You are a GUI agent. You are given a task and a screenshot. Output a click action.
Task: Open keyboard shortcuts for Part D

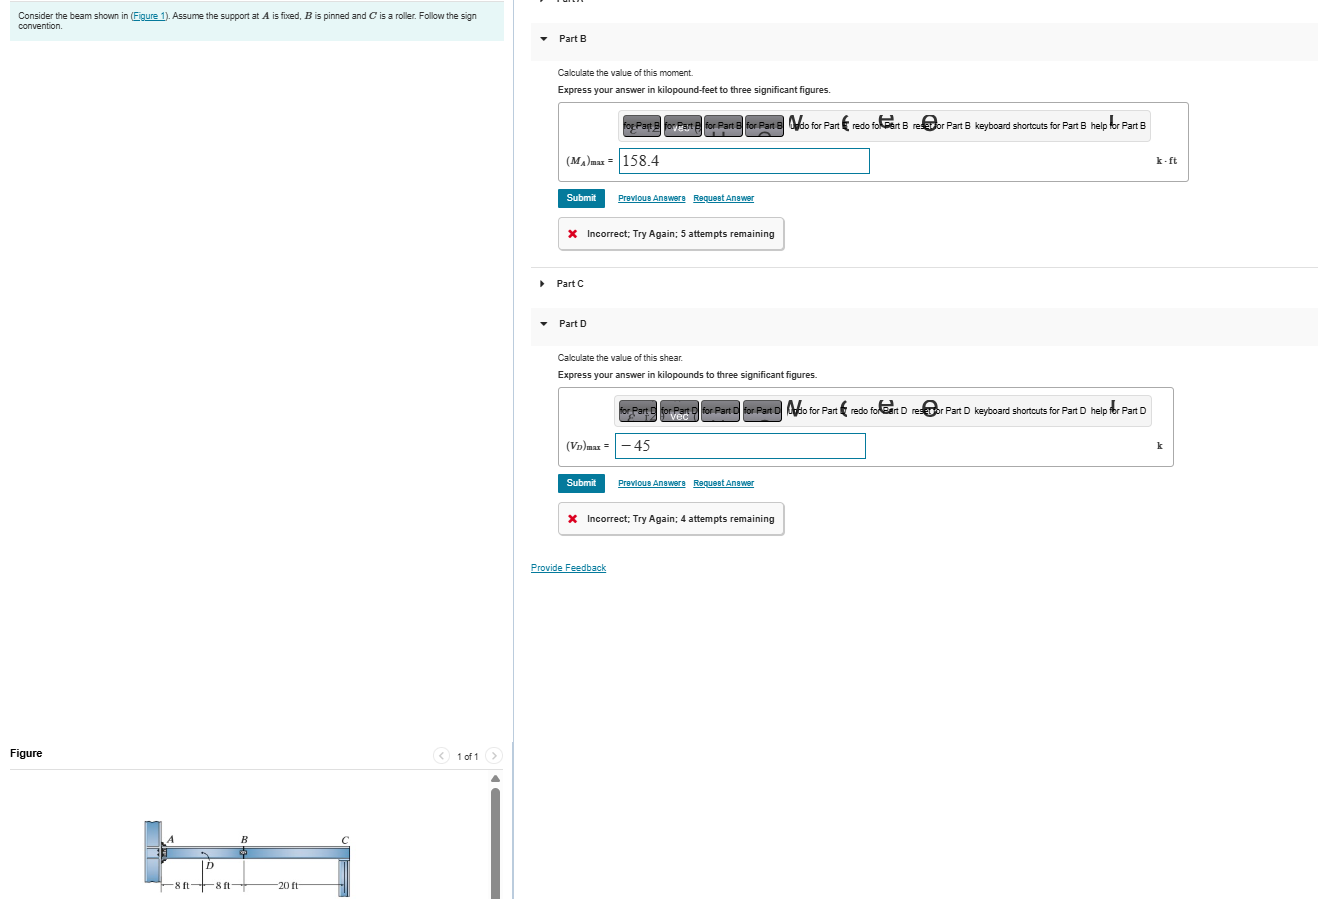click(1030, 411)
